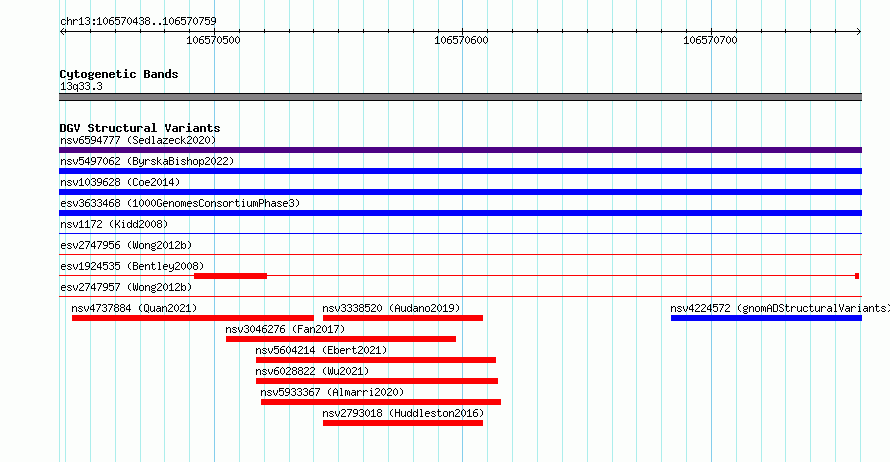Click the red bar under nsv5604214
This screenshot has height=462, width=890.
point(376,360)
